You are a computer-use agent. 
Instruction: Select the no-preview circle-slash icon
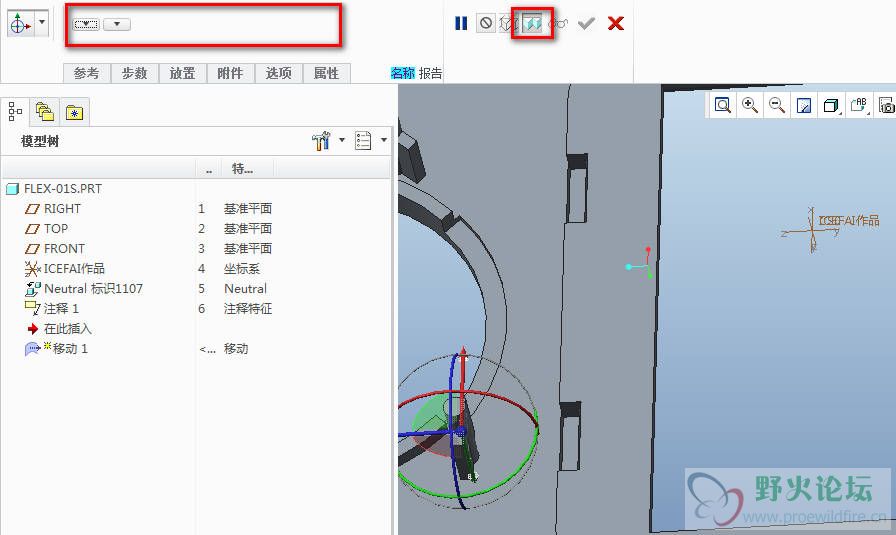tap(486, 23)
